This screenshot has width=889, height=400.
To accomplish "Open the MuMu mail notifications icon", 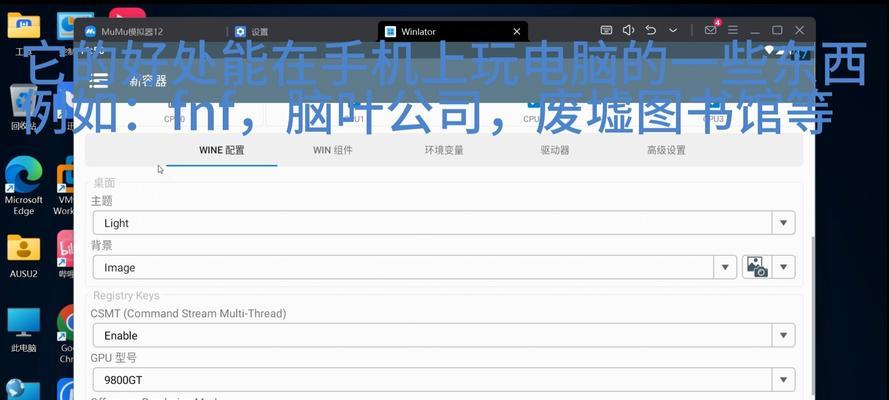I will coord(710,30).
